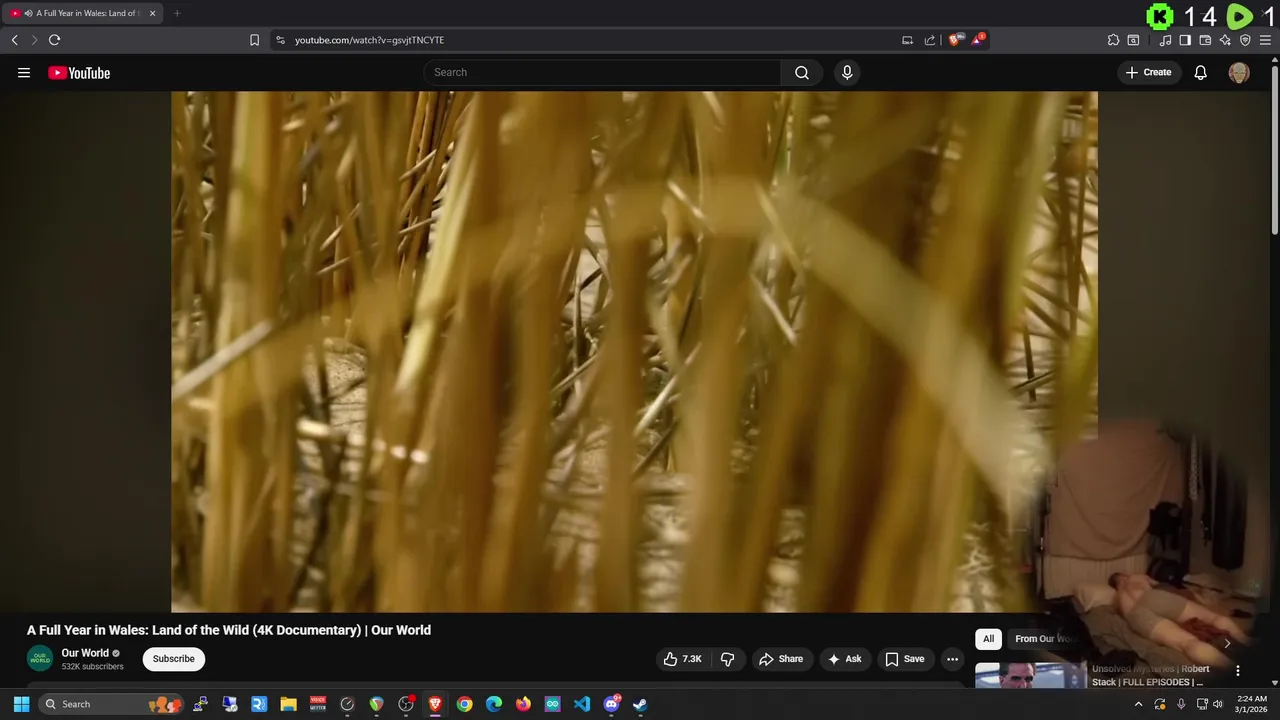Open browser extensions puzzle icon
Screen dimensions: 1280x720
1113,40
